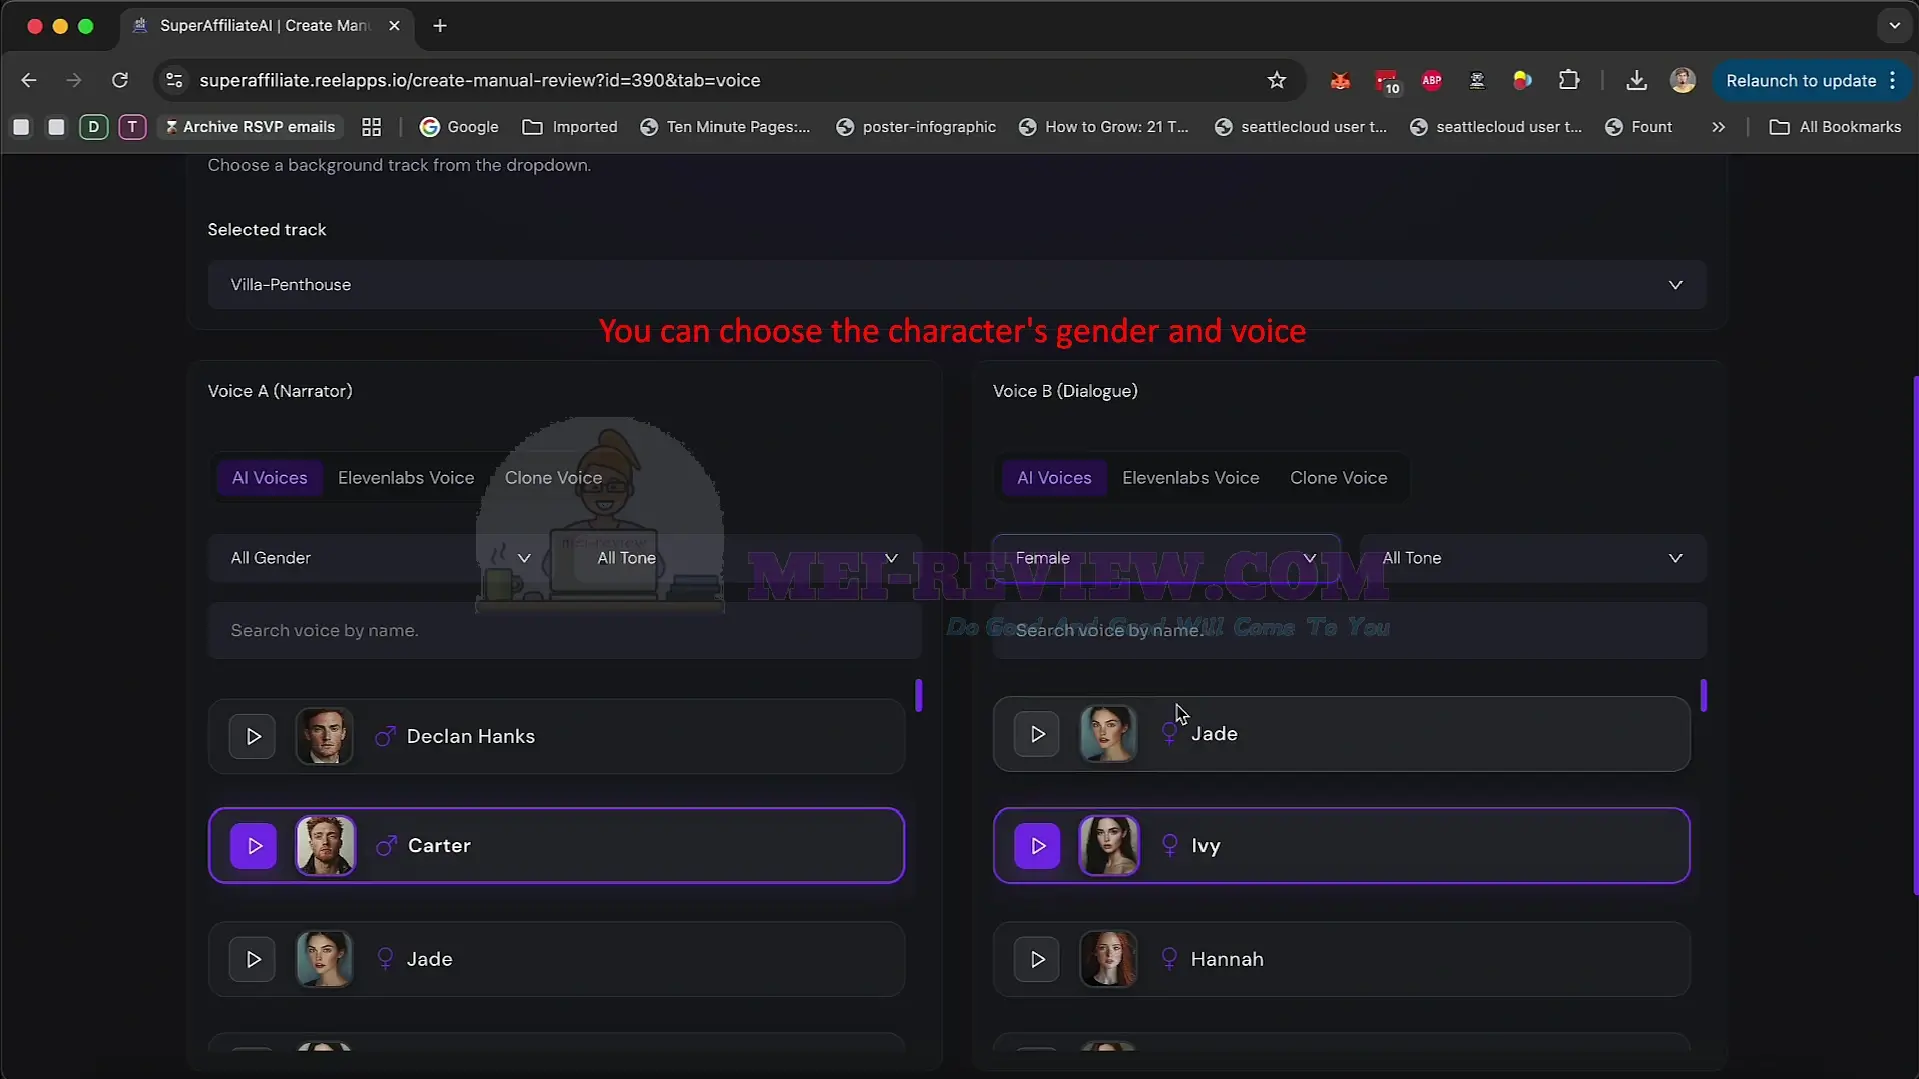Open extension with red 10 badge
This screenshot has width=1919, height=1079.
1386,81
